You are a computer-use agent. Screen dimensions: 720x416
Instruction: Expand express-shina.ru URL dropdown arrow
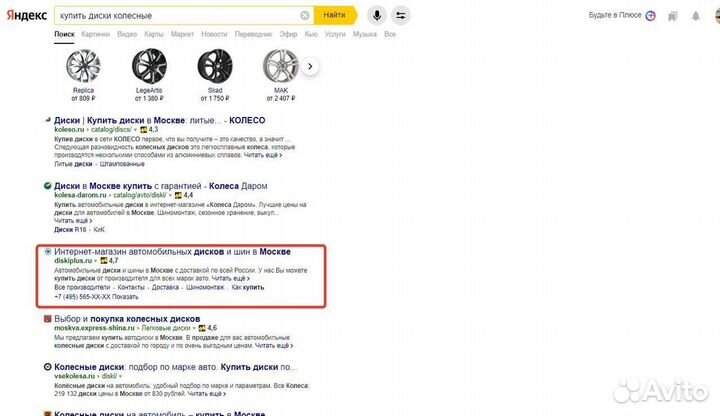tap(194, 329)
